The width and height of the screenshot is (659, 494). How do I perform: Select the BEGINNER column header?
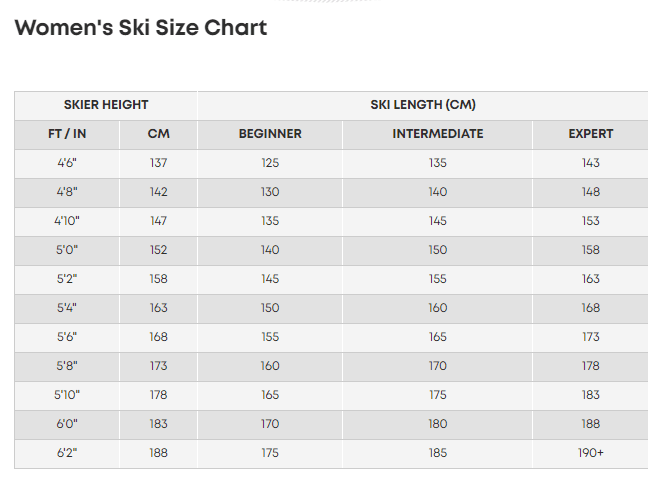[270, 134]
